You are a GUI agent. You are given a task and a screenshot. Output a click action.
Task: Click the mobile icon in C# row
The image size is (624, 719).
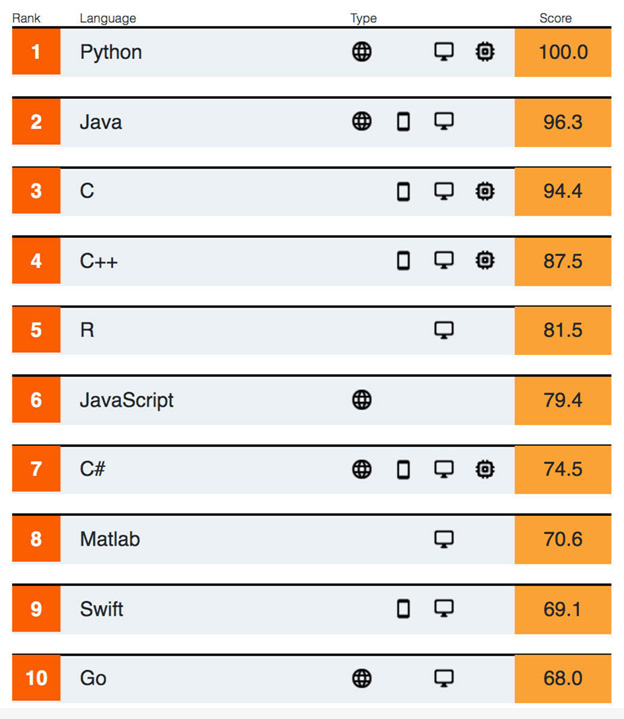pos(403,470)
